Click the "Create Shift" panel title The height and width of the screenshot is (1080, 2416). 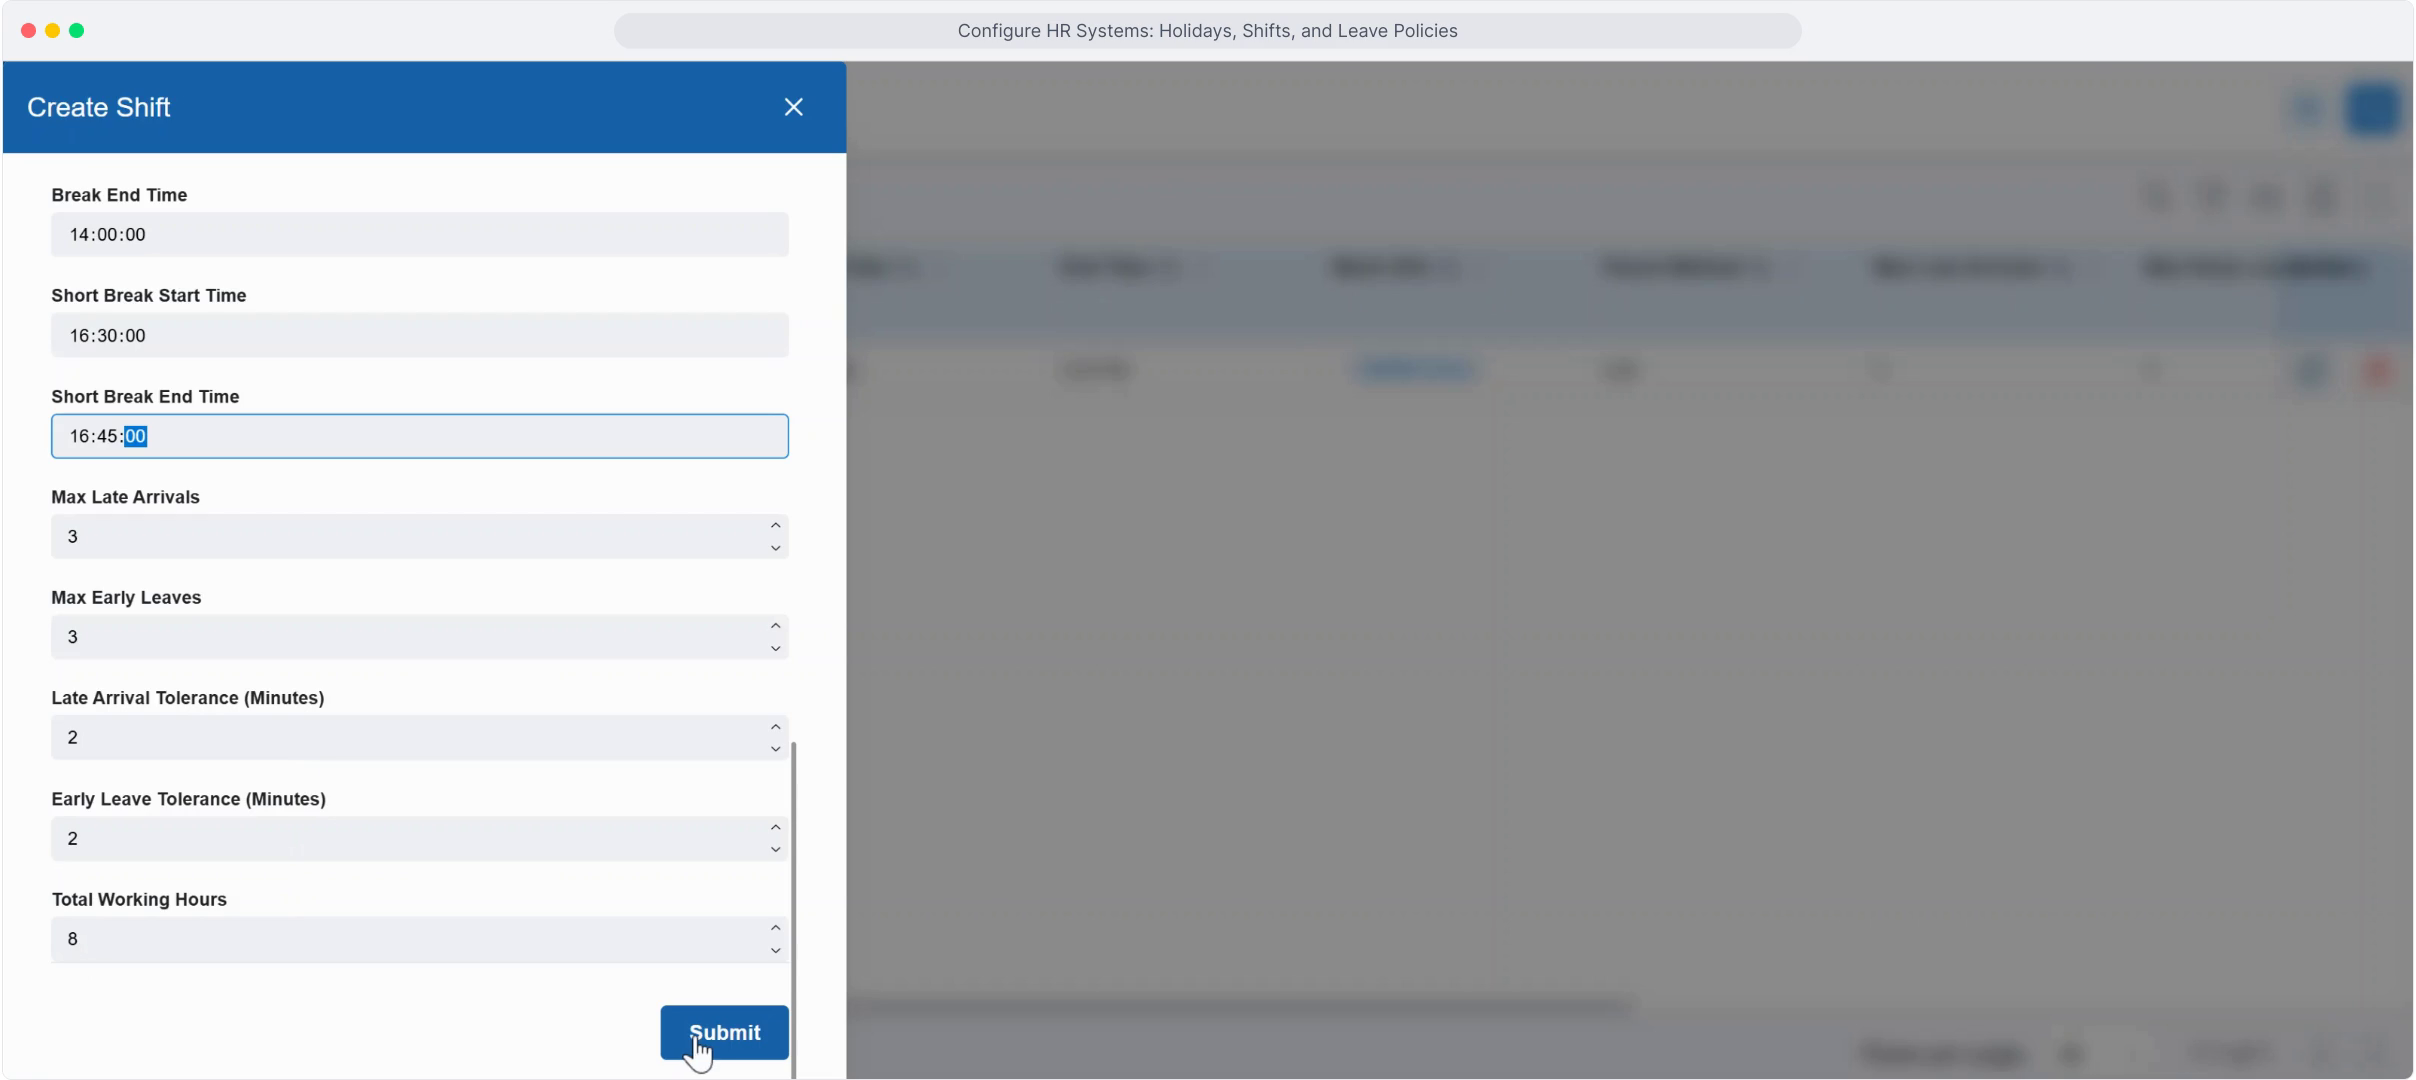coord(99,107)
